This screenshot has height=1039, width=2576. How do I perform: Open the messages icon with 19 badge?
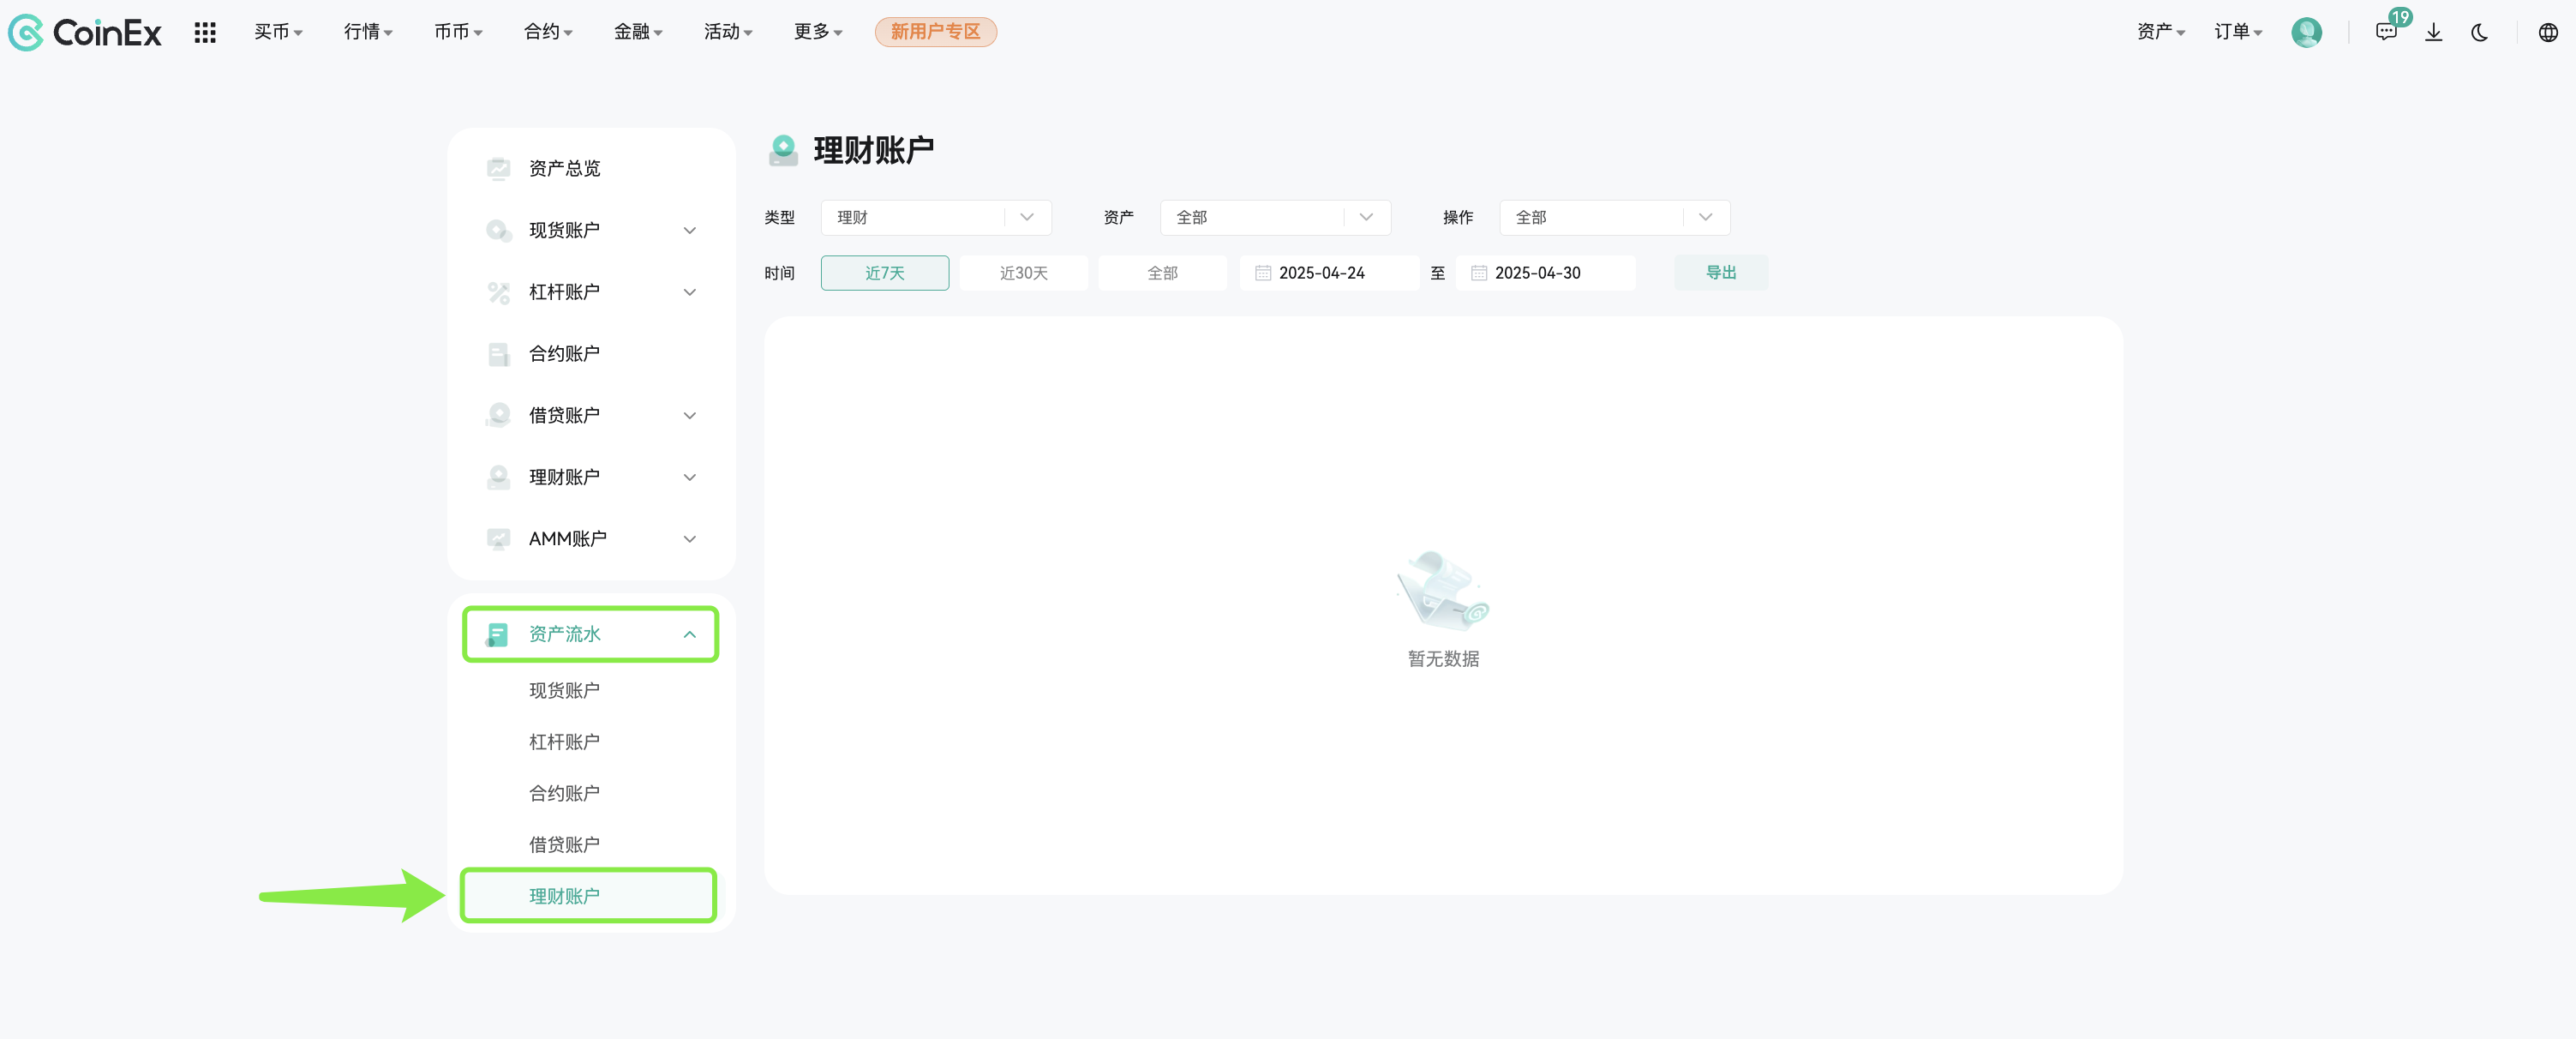tap(2386, 32)
